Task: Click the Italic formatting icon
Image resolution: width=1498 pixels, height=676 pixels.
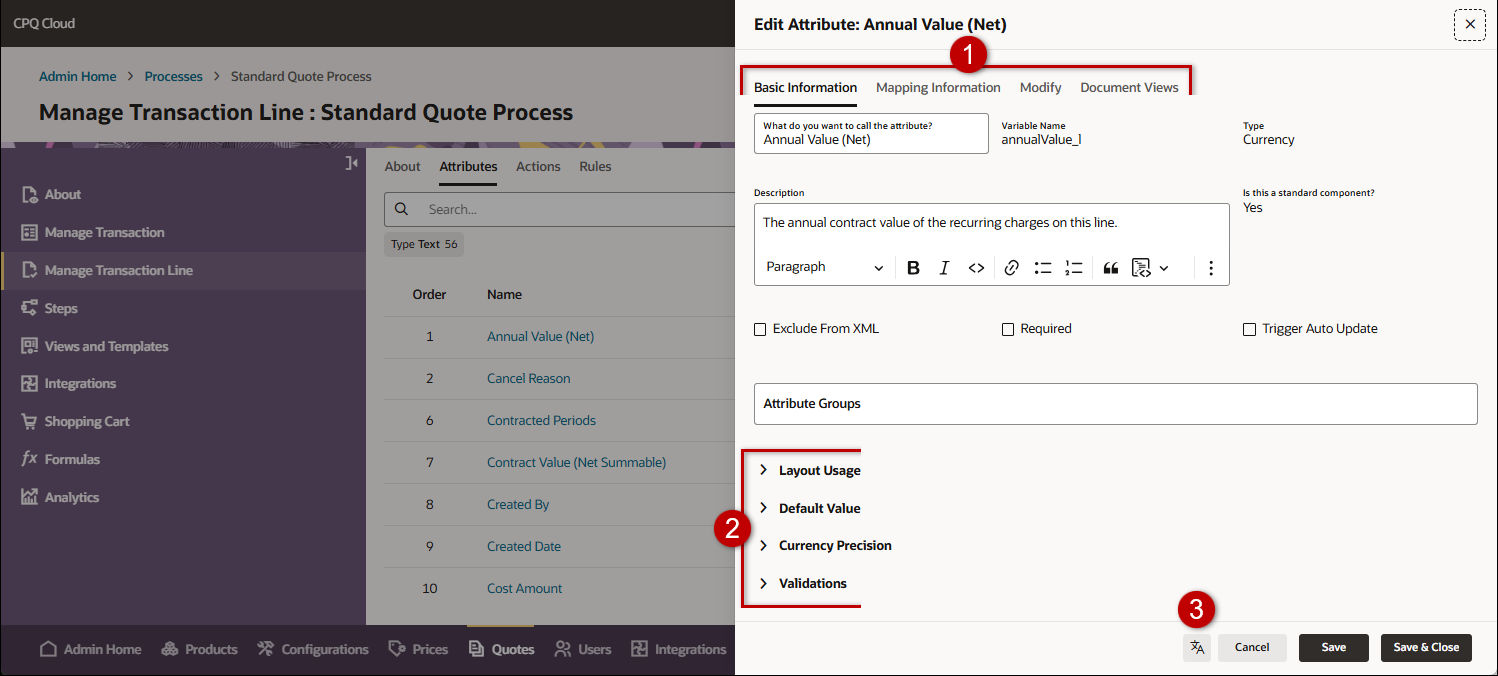Action: click(x=944, y=268)
